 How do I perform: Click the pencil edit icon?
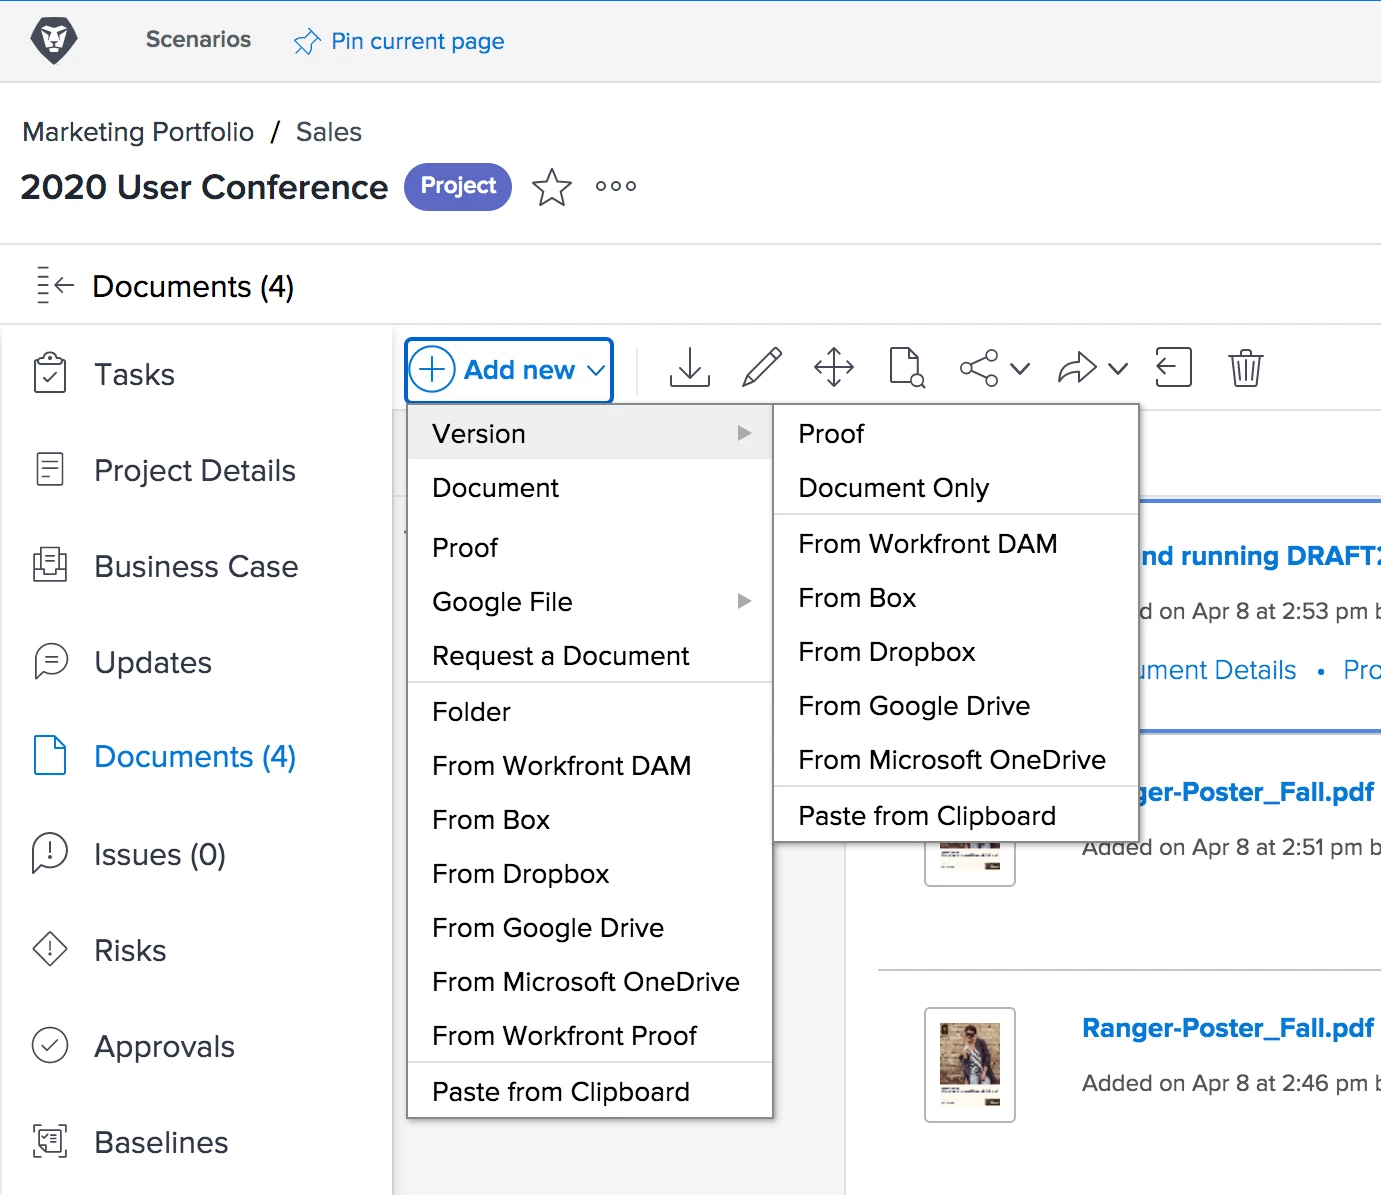click(x=762, y=368)
